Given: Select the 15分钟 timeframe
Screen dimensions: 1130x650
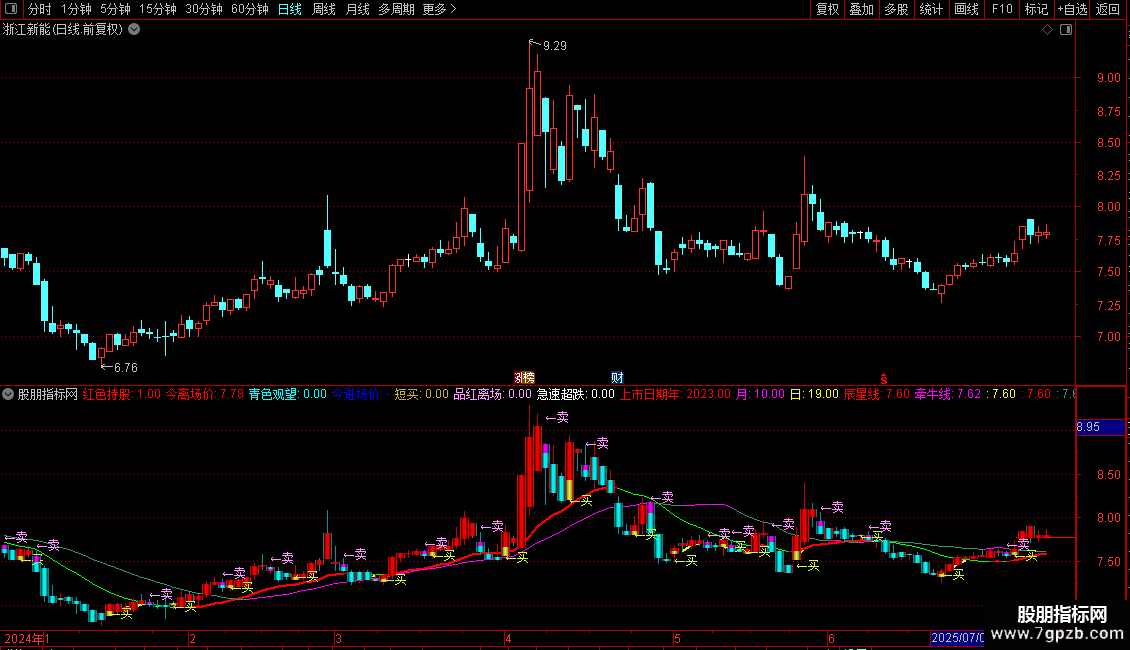Looking at the screenshot, I should (158, 9).
